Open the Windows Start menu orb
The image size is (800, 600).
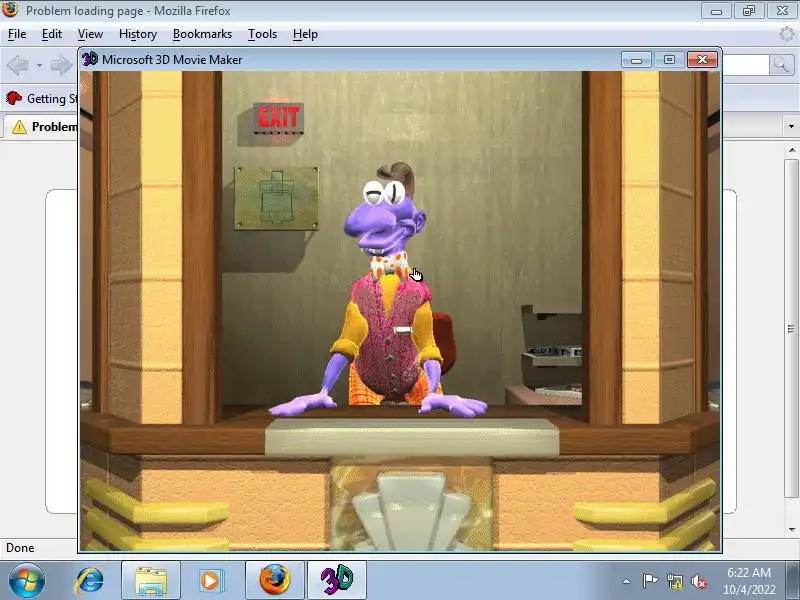click(27, 581)
